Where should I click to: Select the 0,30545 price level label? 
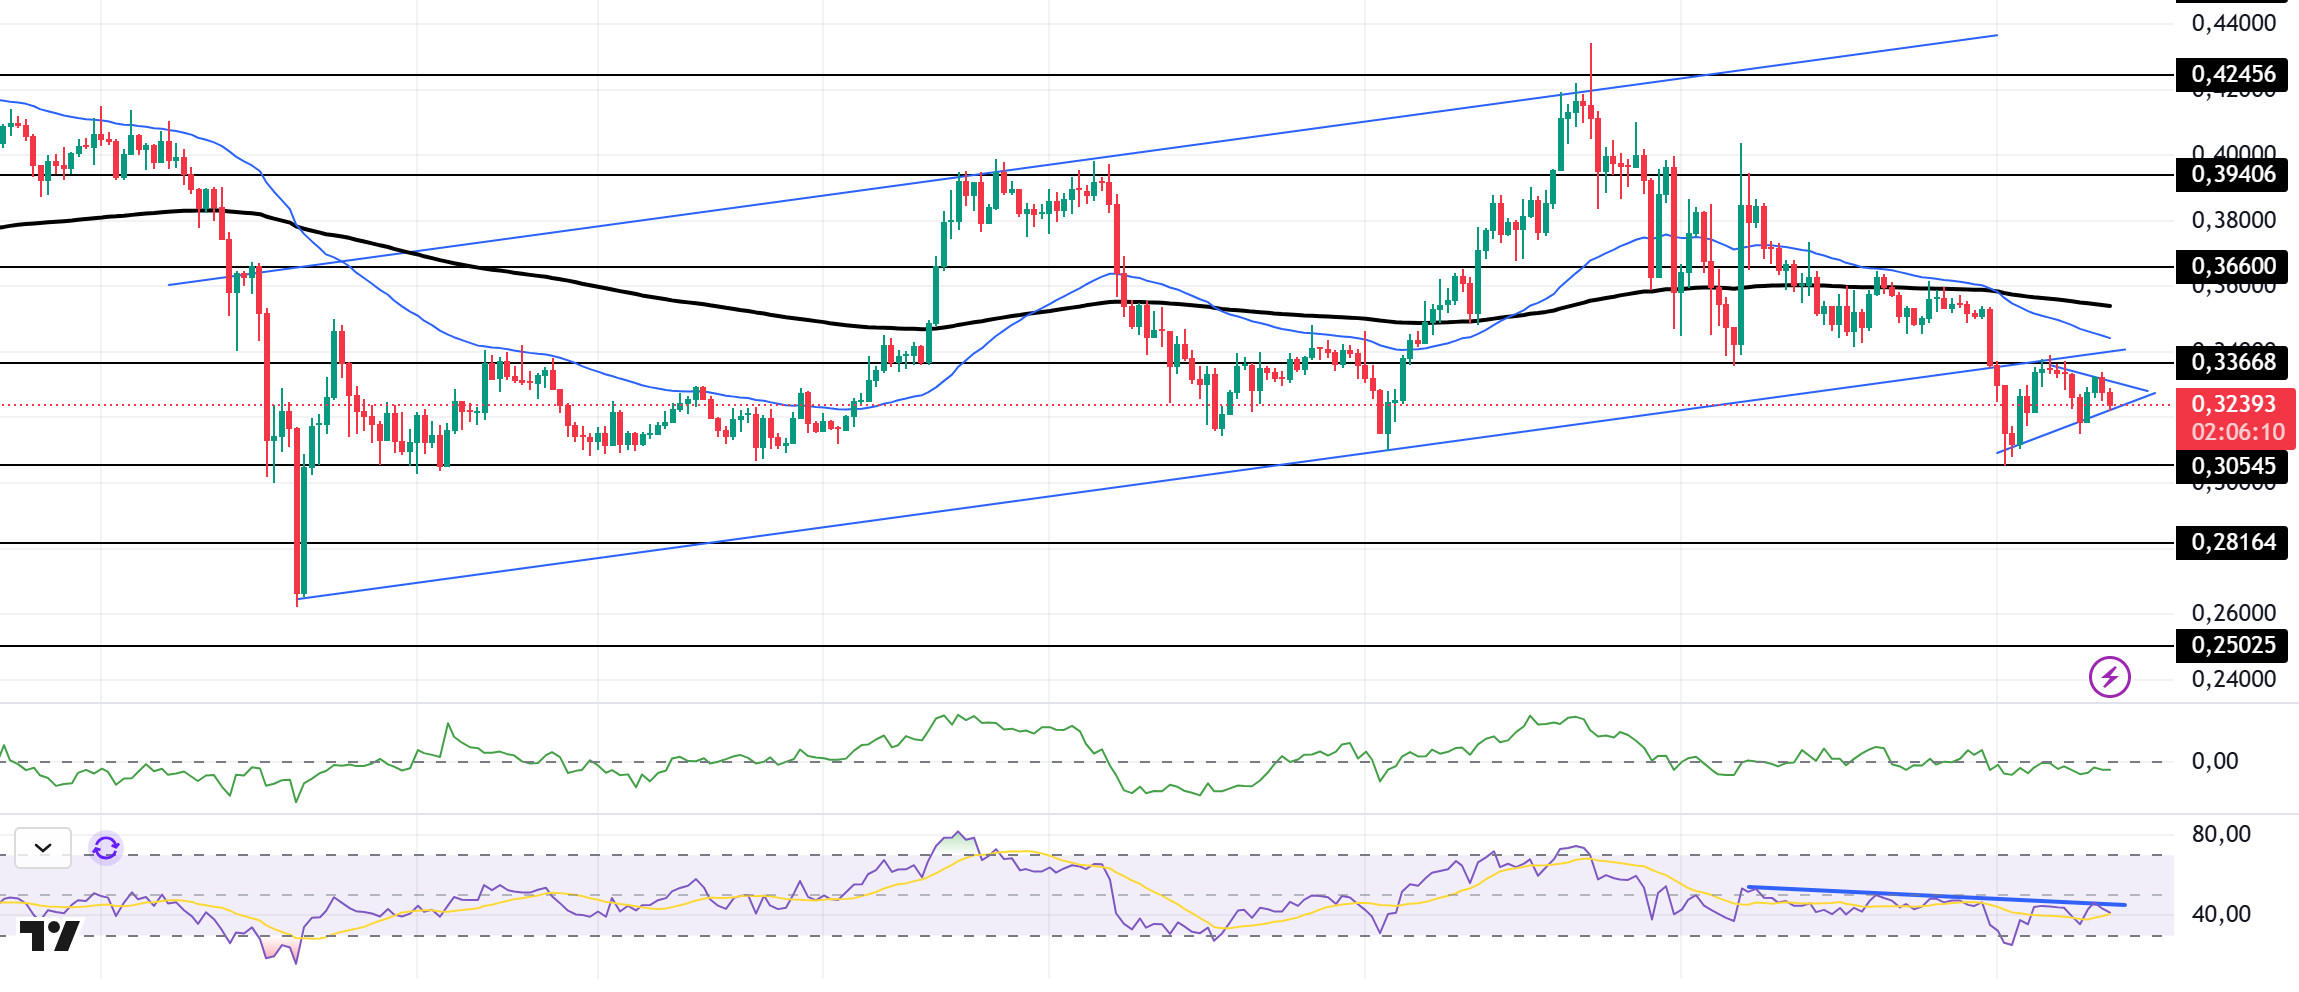point(2232,466)
